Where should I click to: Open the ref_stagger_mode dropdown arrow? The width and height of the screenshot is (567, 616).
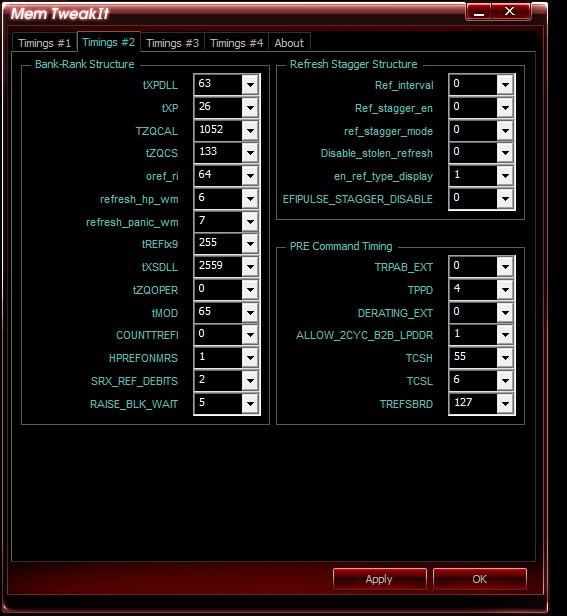(505, 130)
